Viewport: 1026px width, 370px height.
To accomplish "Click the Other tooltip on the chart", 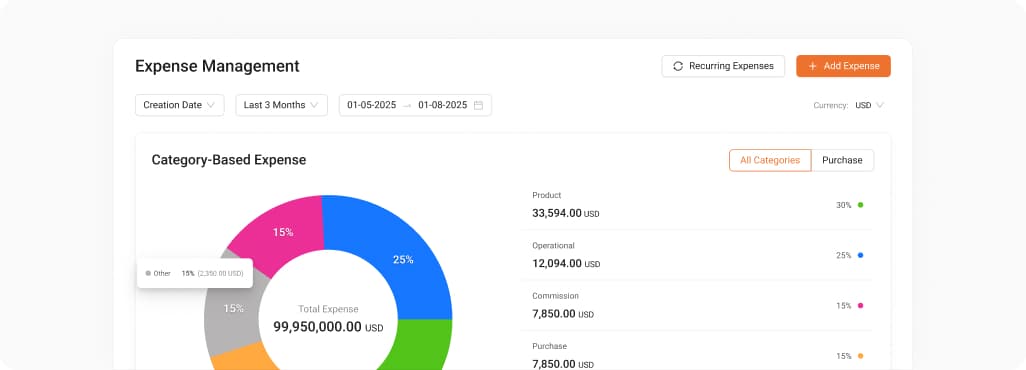I will coord(195,273).
